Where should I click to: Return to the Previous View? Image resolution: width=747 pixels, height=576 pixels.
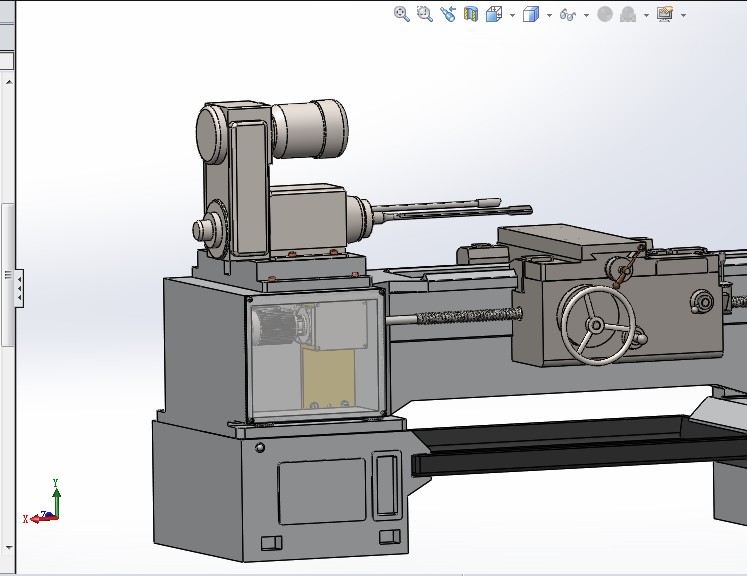448,14
